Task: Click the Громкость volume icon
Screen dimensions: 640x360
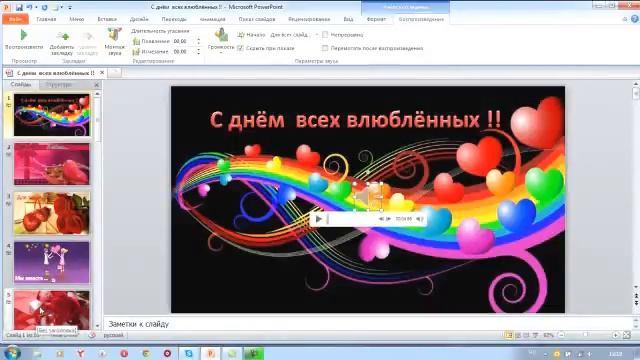Action: click(x=221, y=35)
